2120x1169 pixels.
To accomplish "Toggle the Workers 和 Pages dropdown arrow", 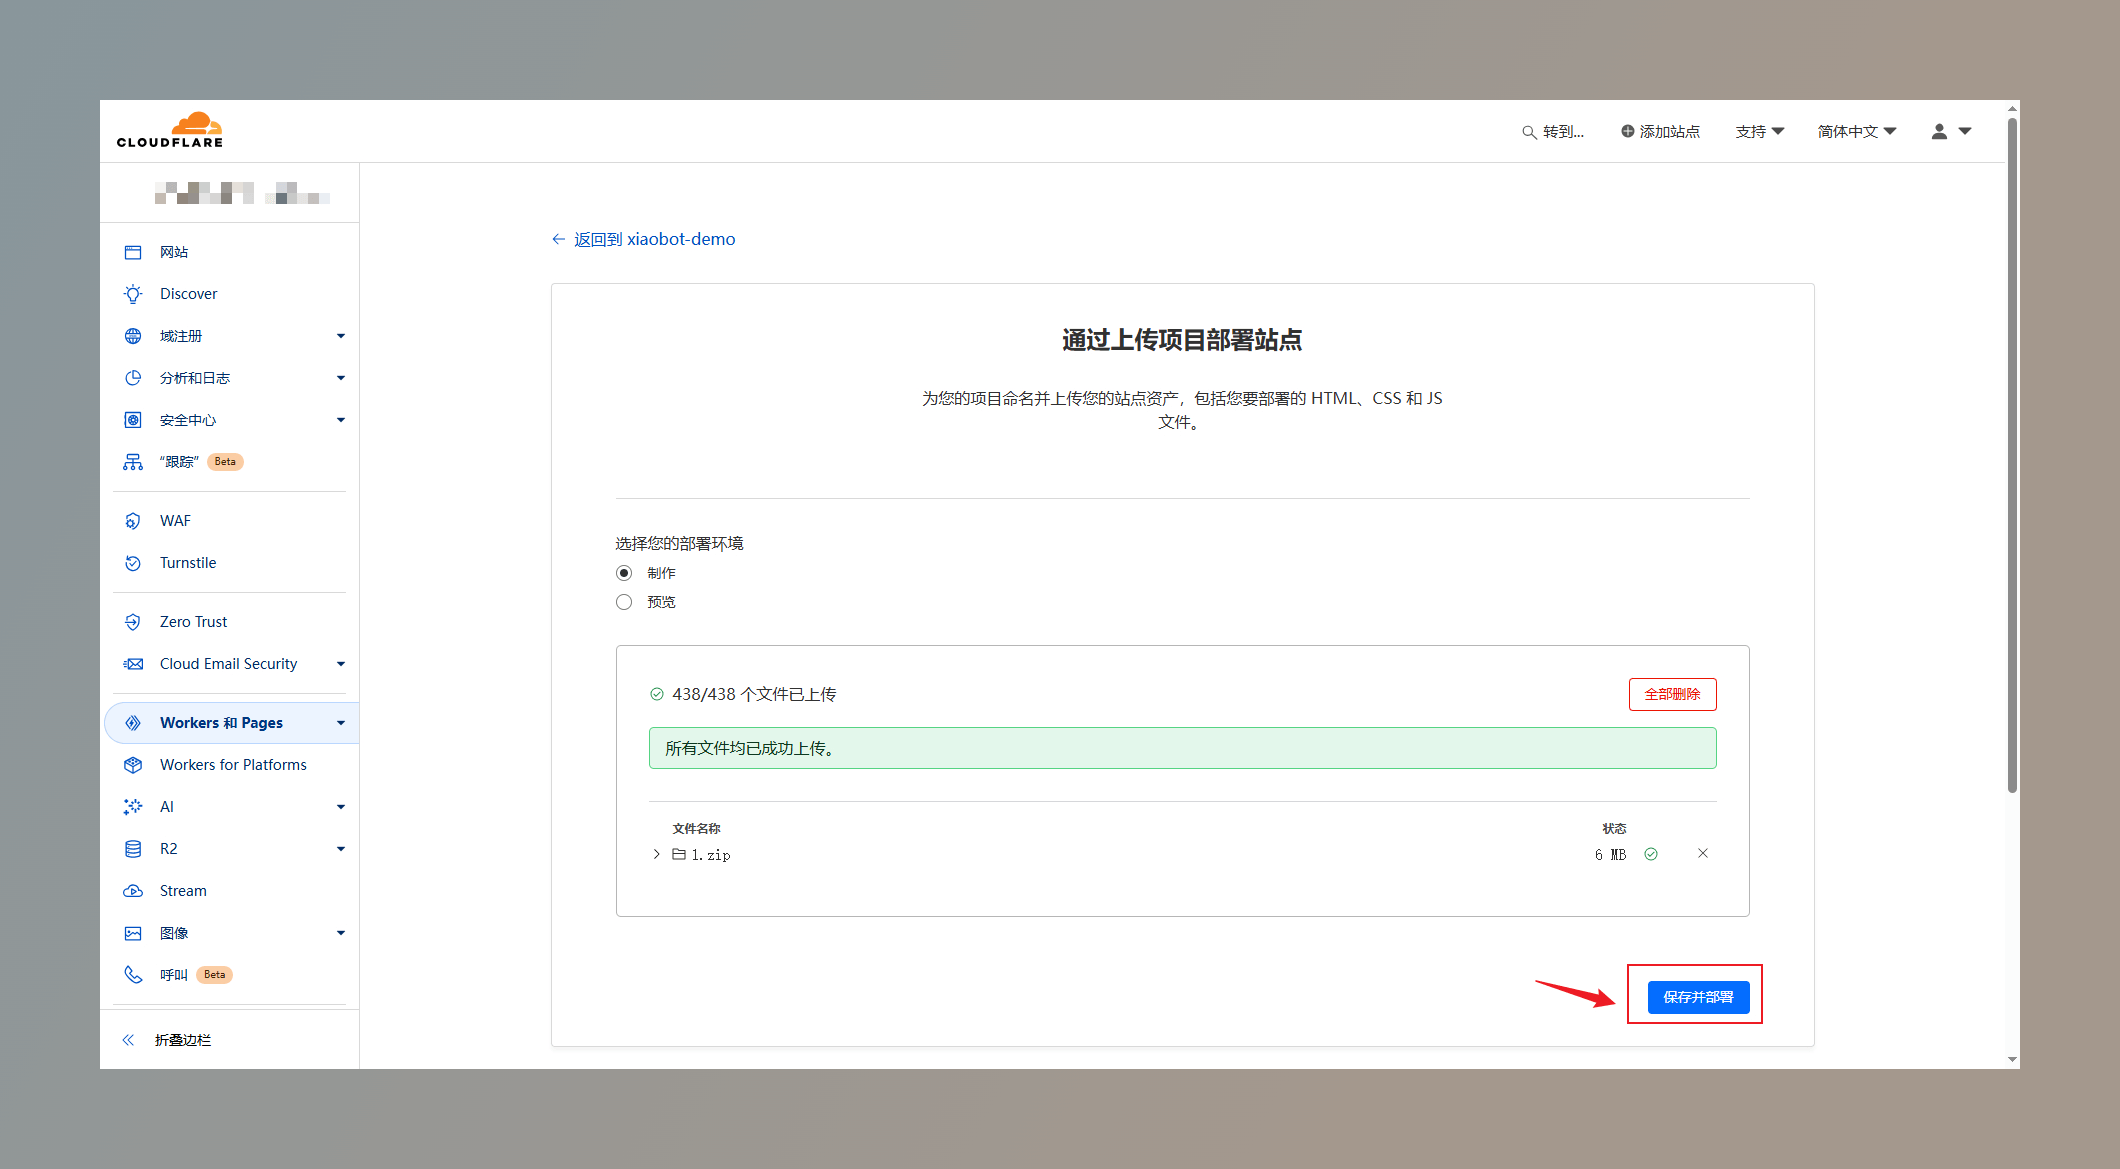I will tap(341, 723).
